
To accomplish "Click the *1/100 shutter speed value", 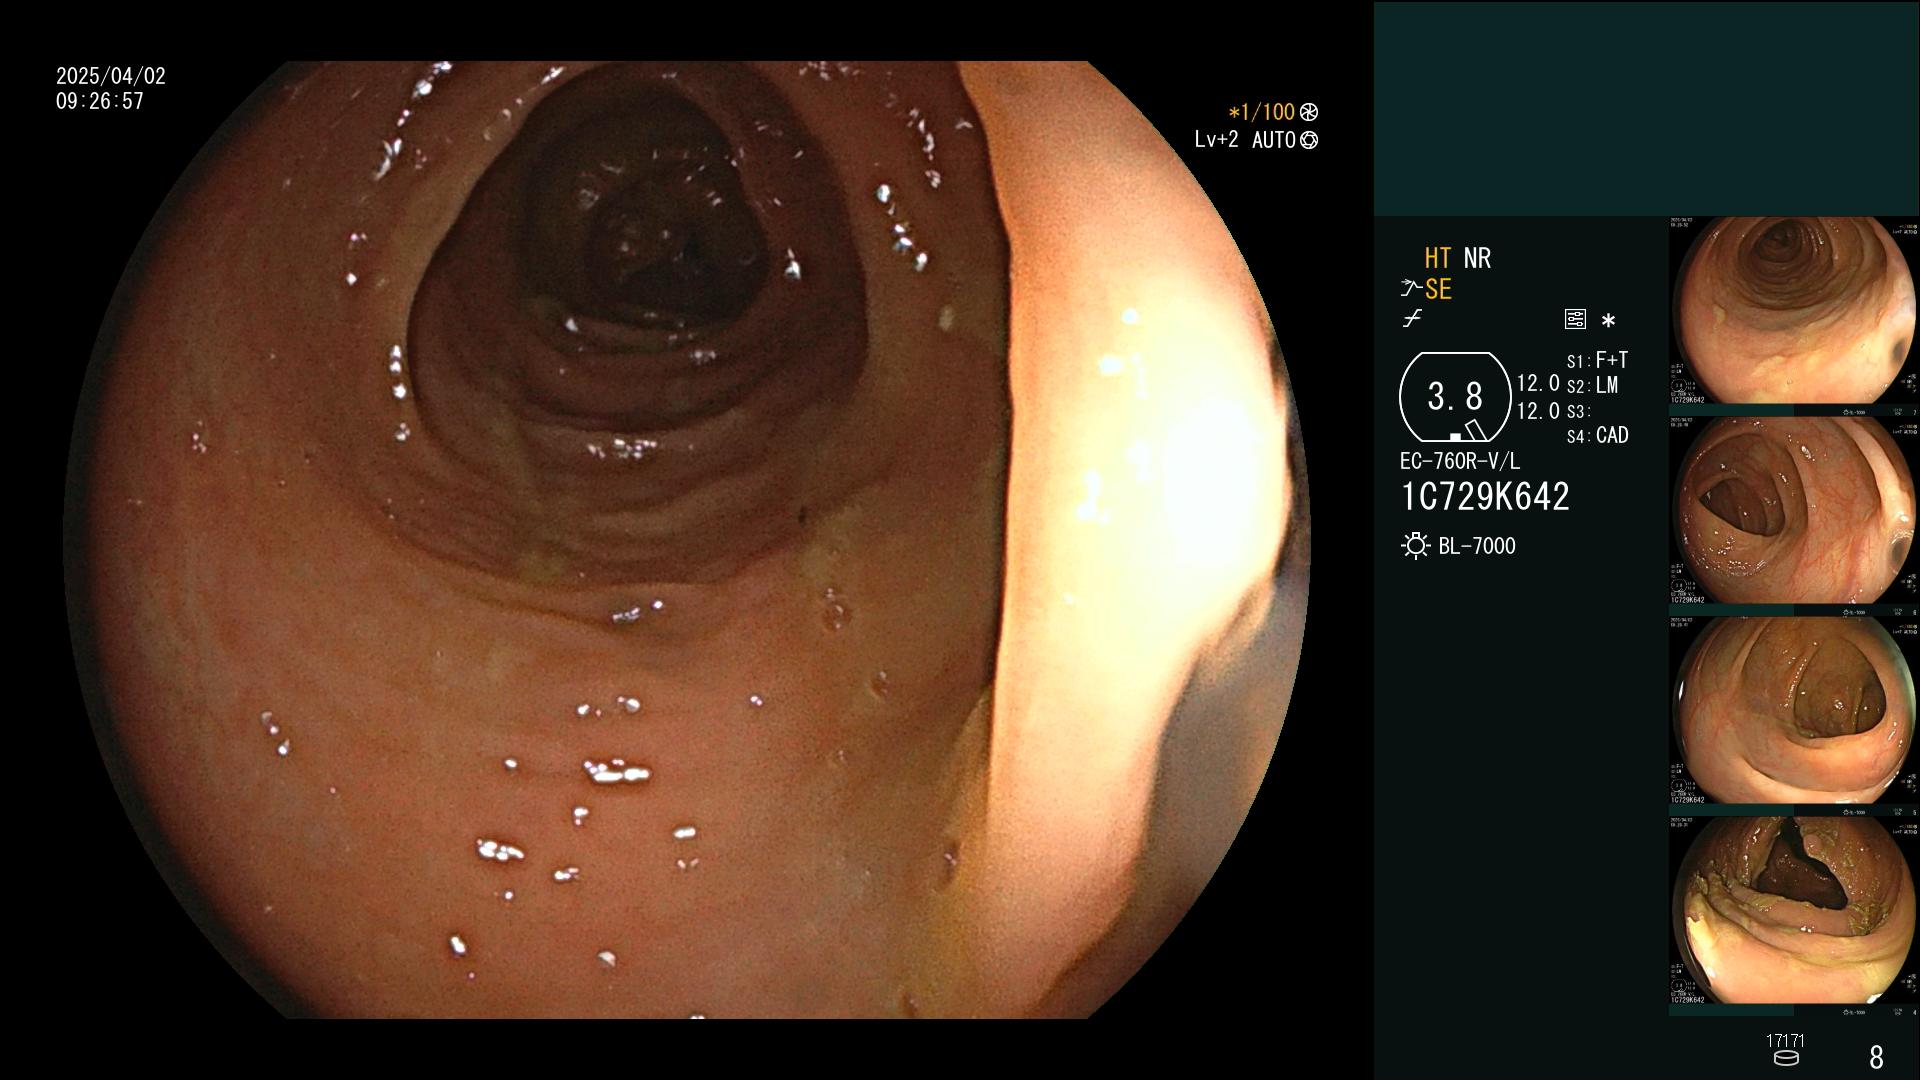I will point(1262,112).
